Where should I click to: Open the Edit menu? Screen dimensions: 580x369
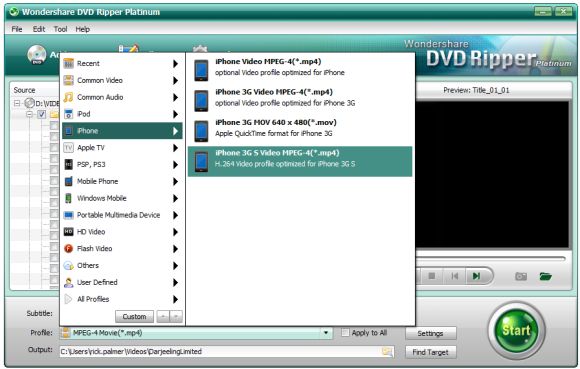pyautogui.click(x=38, y=29)
